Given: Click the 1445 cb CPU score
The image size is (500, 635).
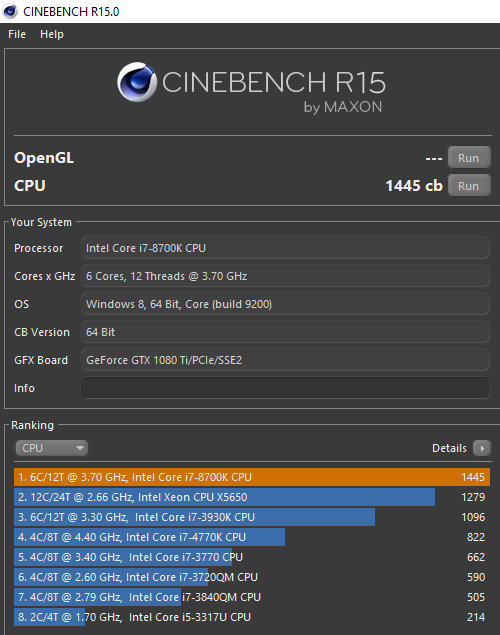Looking at the screenshot, I should coord(414,186).
